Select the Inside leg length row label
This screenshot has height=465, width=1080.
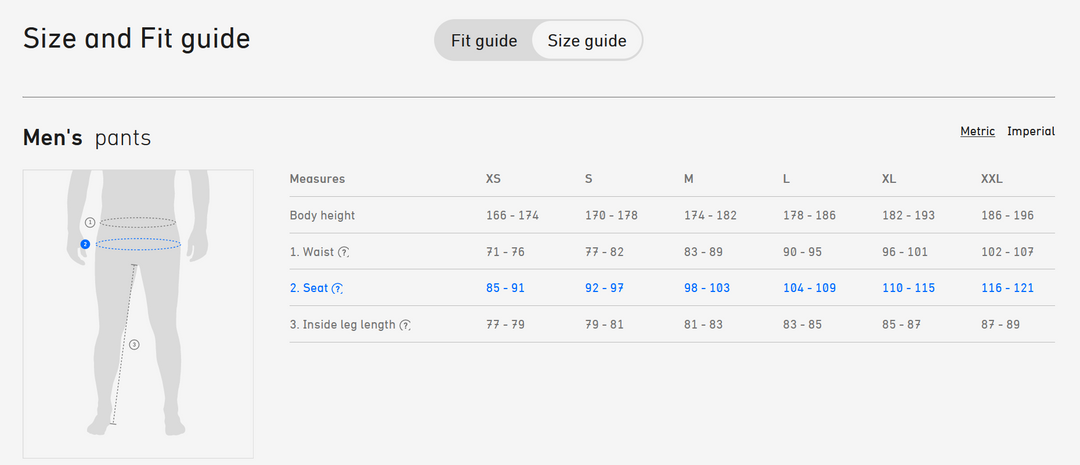[x=342, y=325]
